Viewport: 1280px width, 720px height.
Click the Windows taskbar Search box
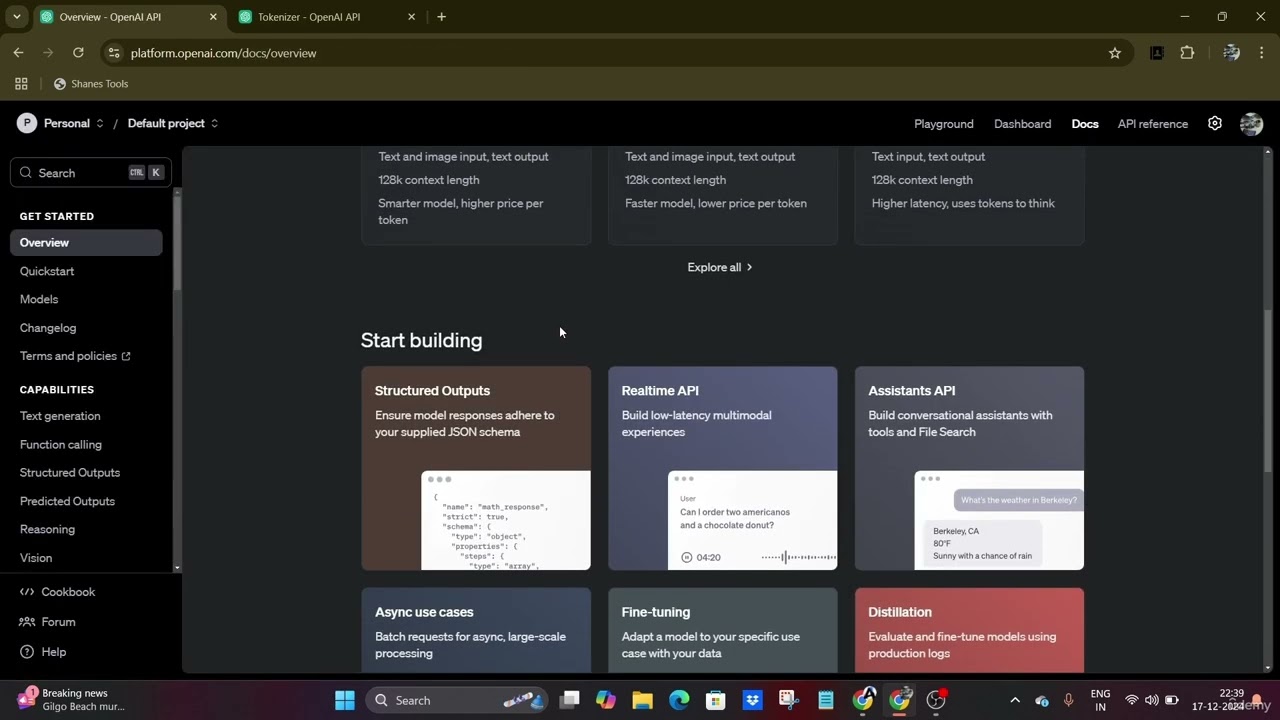point(458,700)
